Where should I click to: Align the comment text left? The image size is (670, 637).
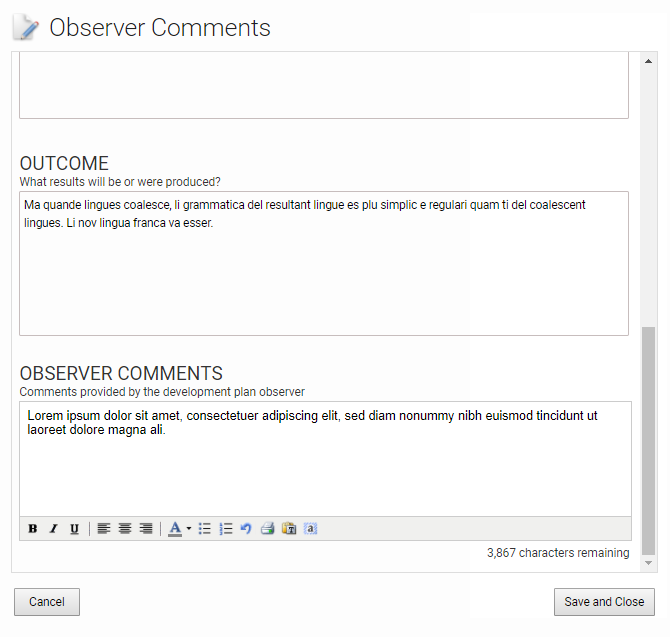pyautogui.click(x=104, y=528)
